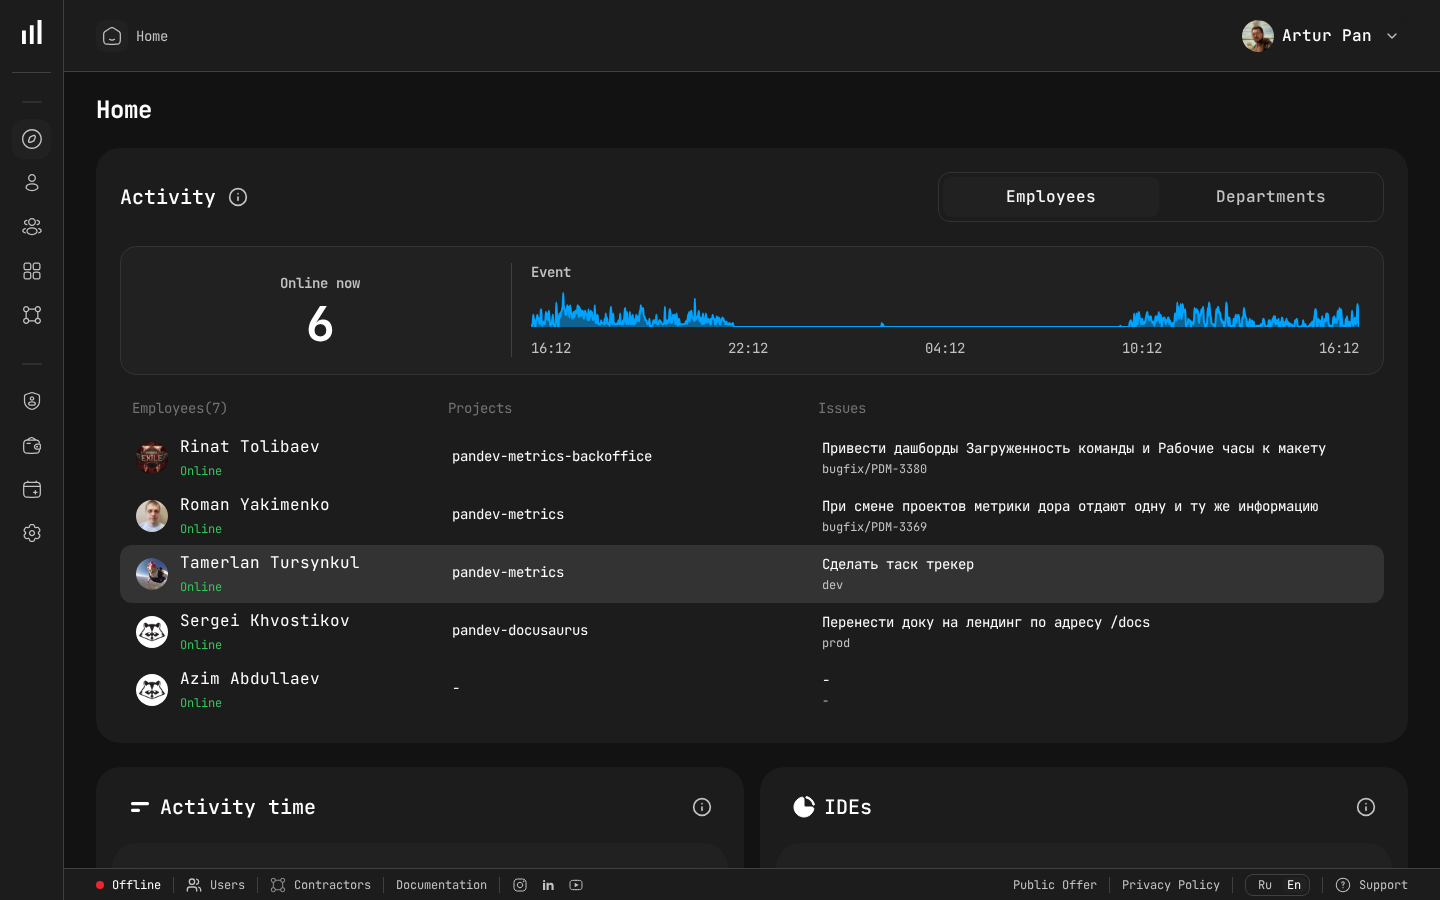
Task: Click the Offline status indicator
Action: (128, 885)
